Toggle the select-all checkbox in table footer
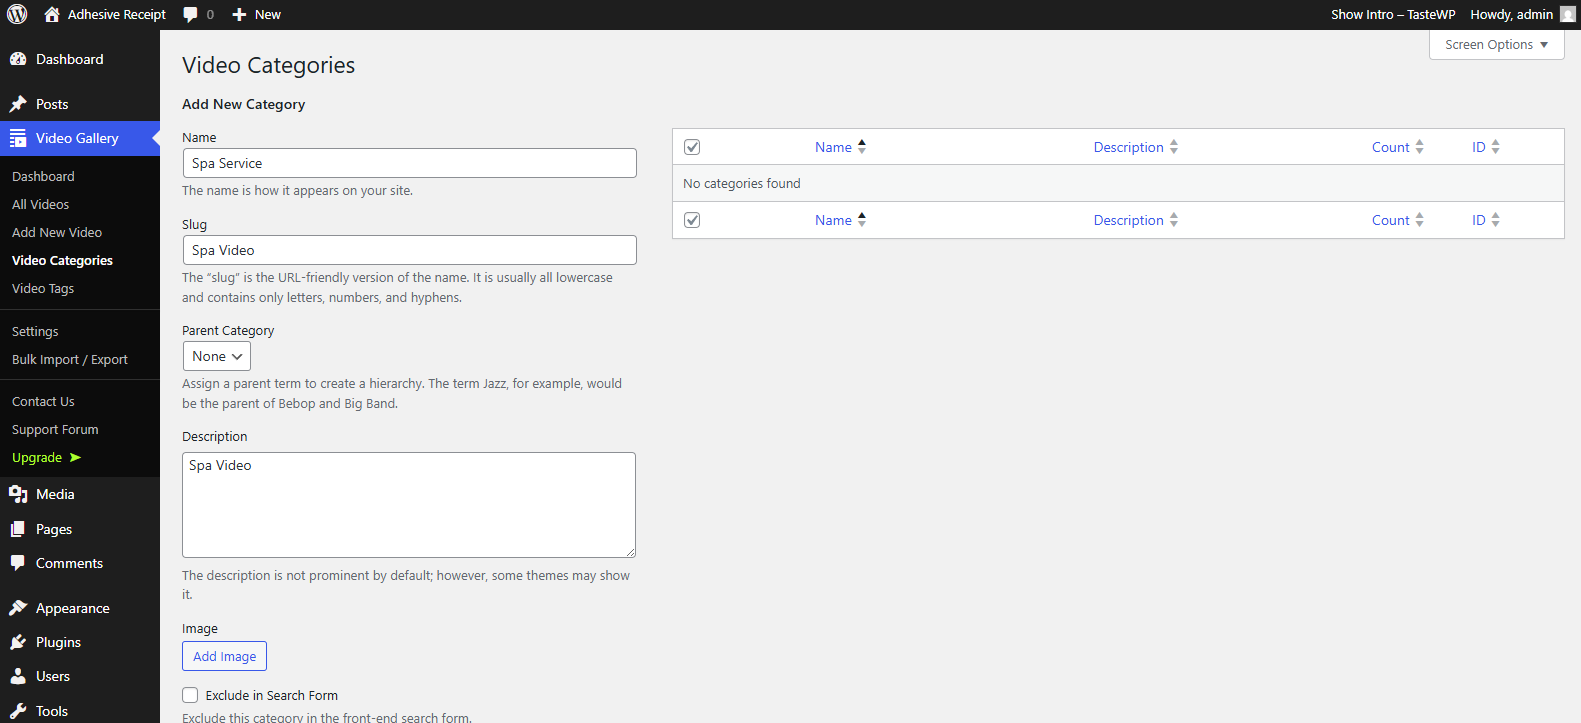Screen dimensions: 1581x723 tap(692, 220)
